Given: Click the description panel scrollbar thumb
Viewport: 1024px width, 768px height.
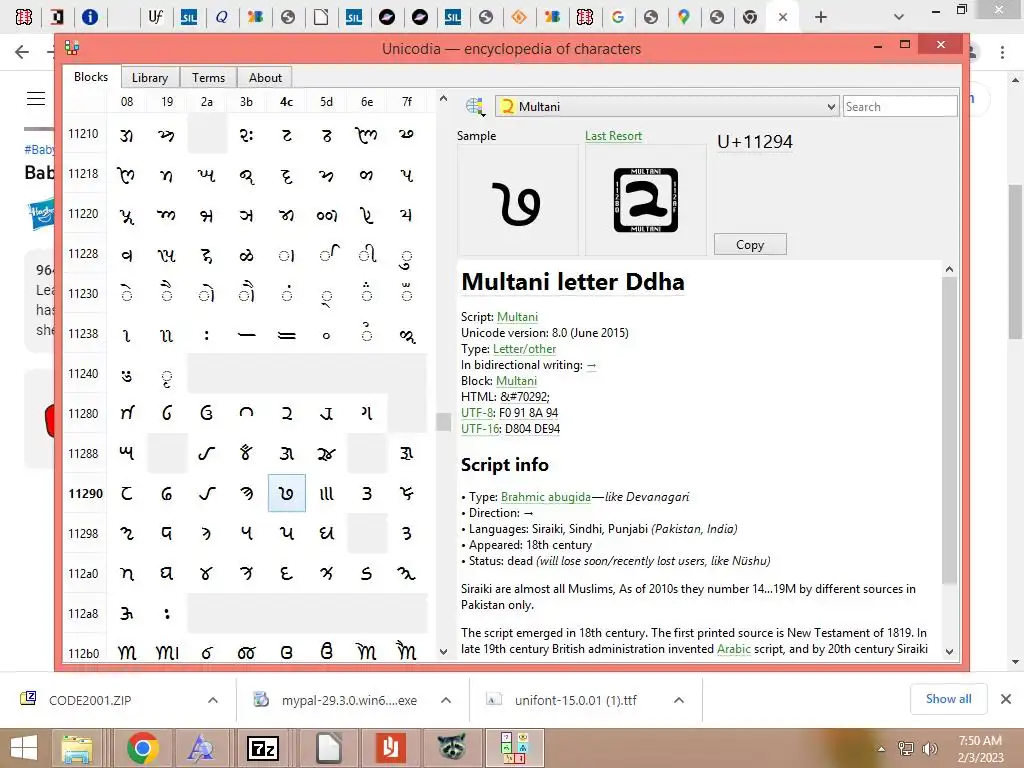Looking at the screenshot, I should (950, 430).
